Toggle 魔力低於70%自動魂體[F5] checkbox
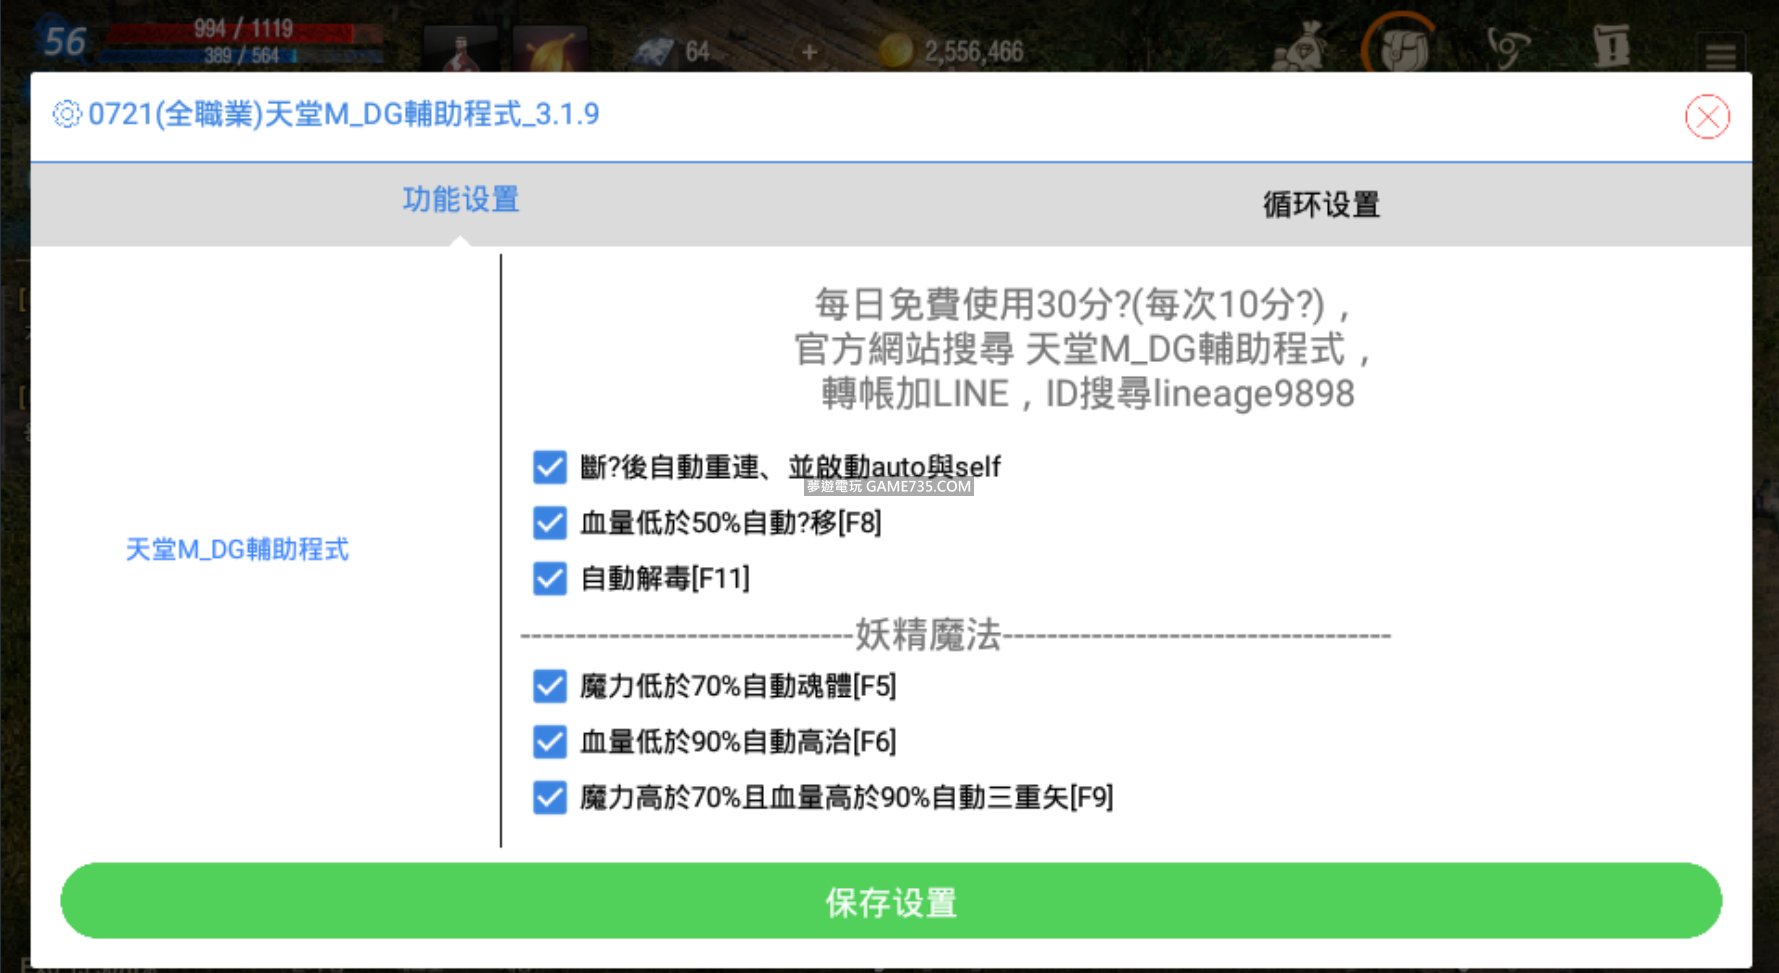 (x=550, y=686)
